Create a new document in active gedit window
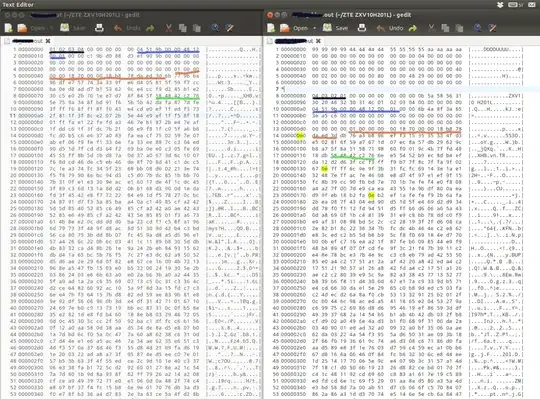 click(x=271, y=28)
